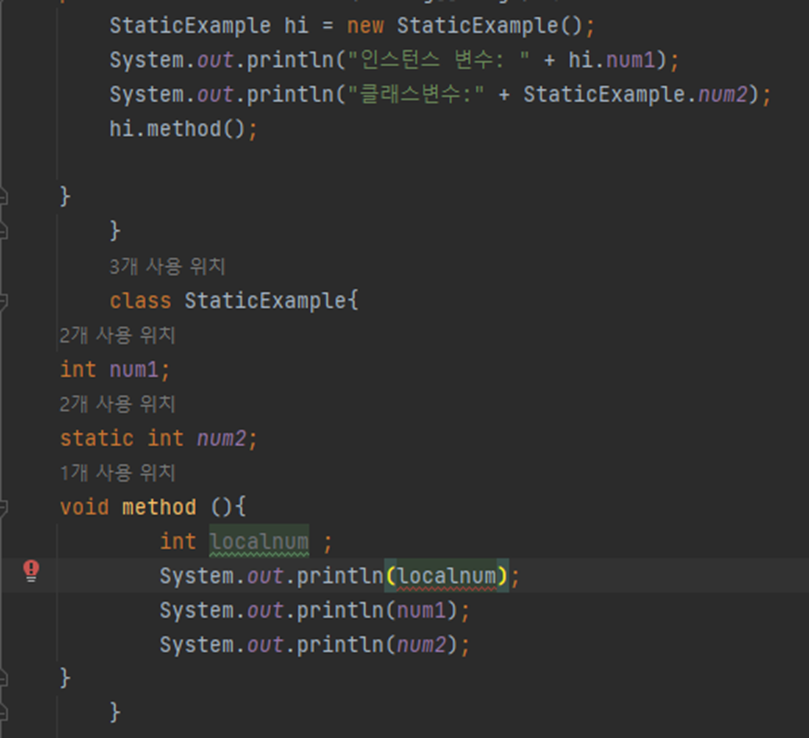This screenshot has height=738, width=809.
Task: Click highlighted "localnum" in its declaration
Action: (x=259, y=541)
